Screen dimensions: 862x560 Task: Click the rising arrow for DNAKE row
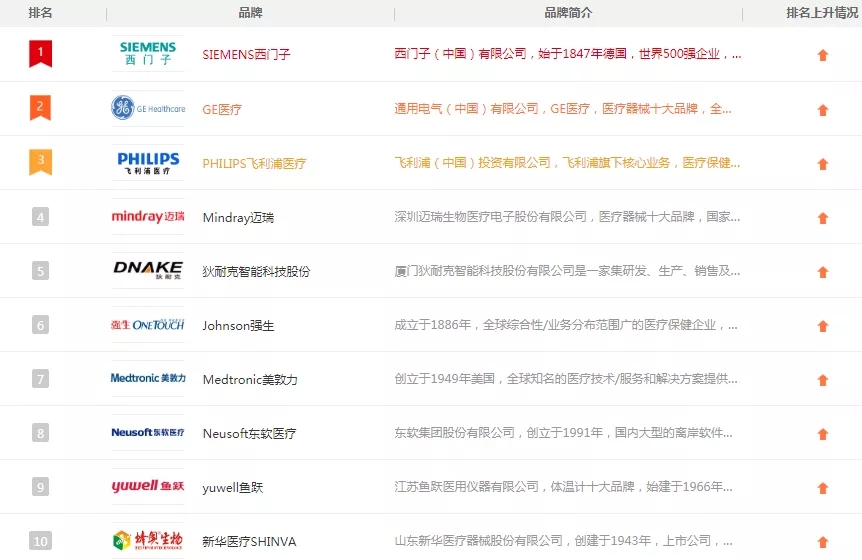pyautogui.click(x=823, y=272)
